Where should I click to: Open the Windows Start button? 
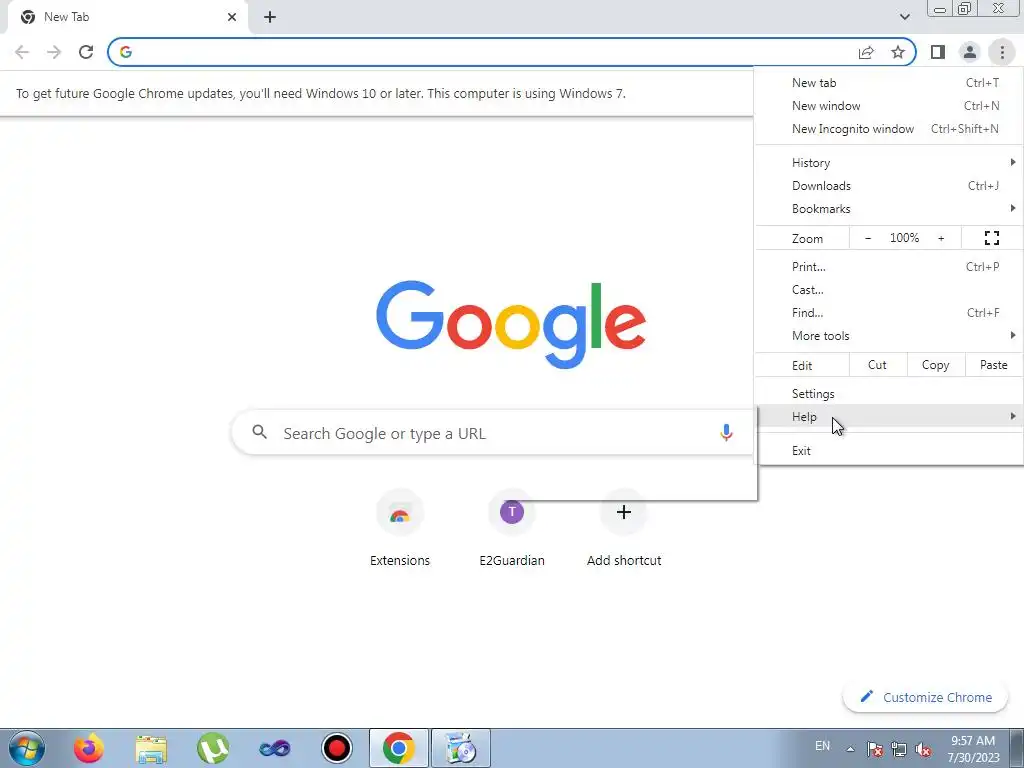pos(27,748)
